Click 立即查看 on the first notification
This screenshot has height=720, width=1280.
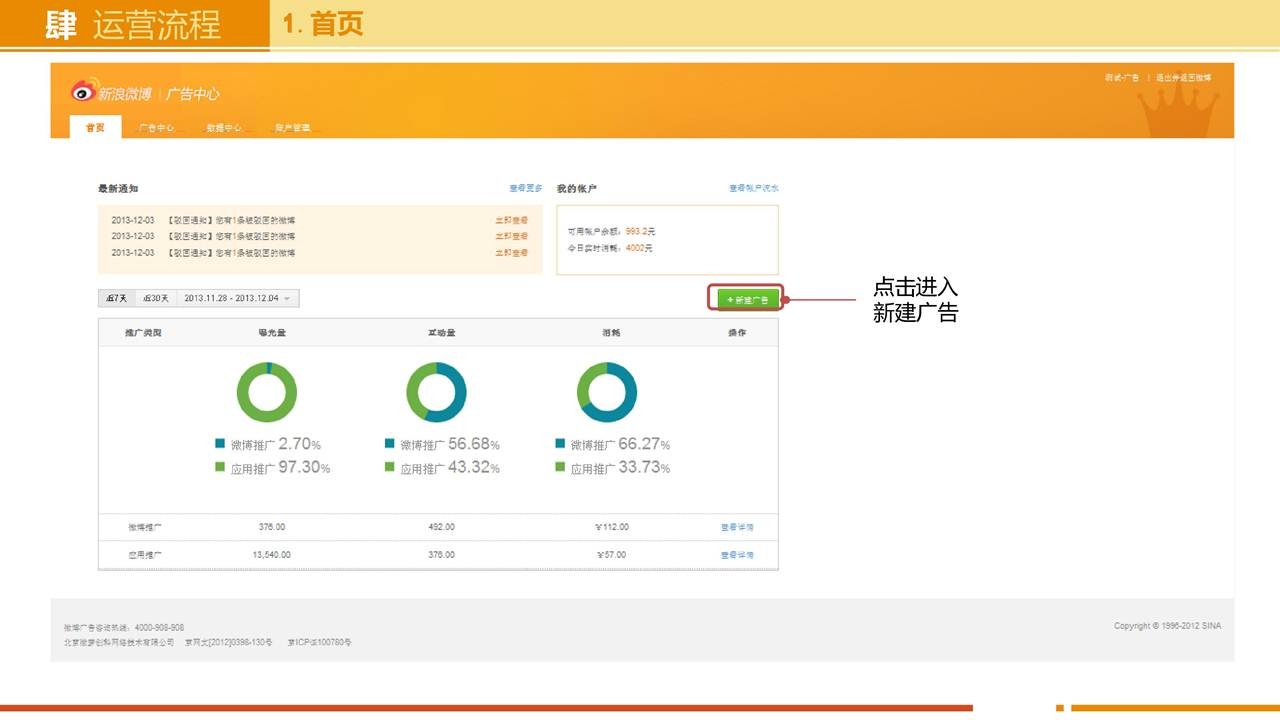[511, 220]
